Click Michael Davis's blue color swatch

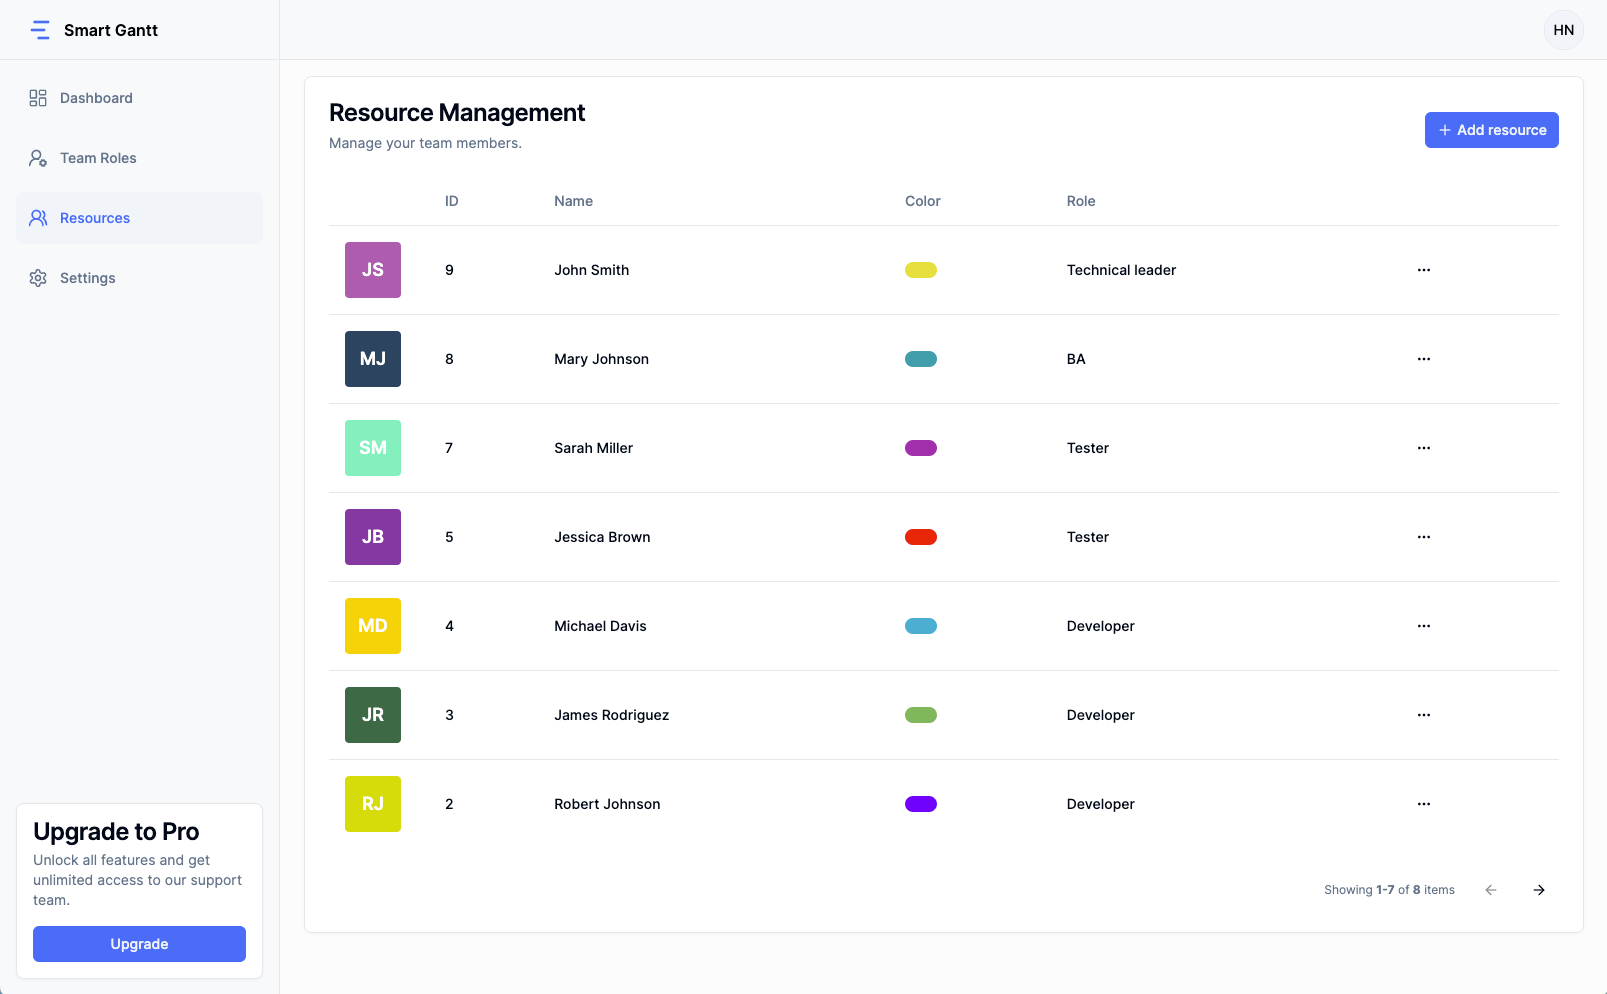tap(921, 625)
